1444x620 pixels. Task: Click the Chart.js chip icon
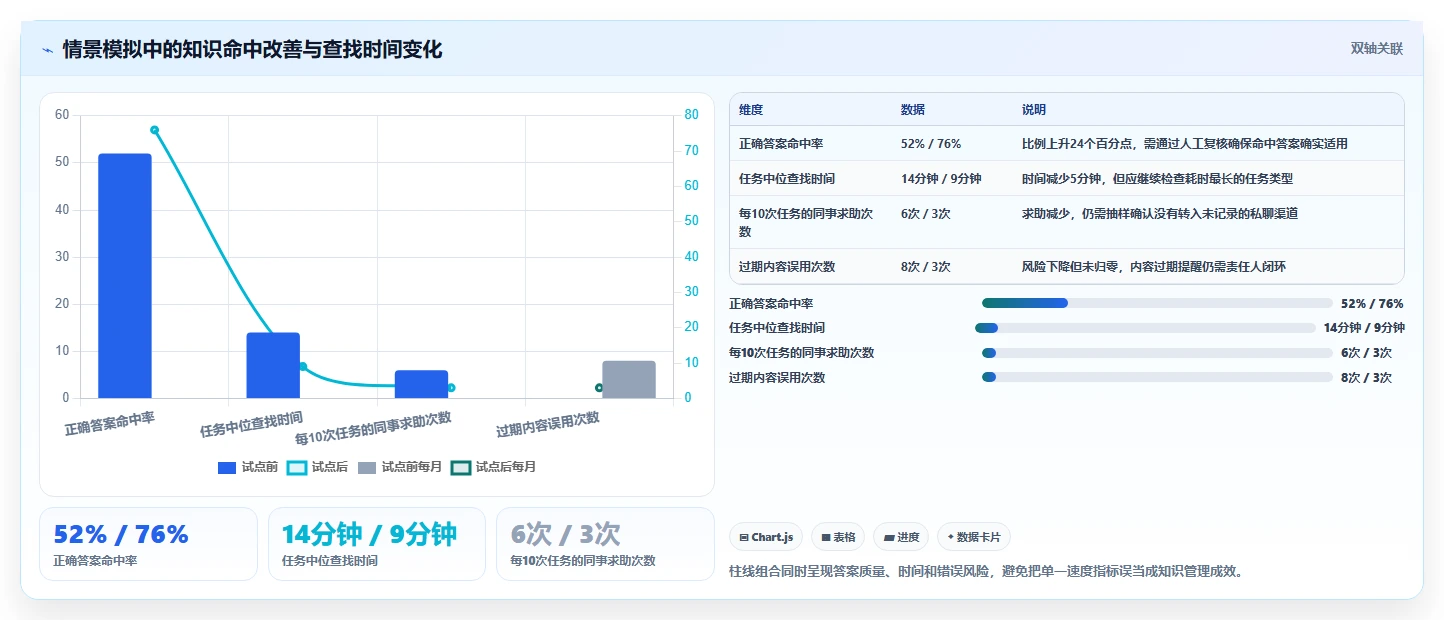[x=744, y=538]
